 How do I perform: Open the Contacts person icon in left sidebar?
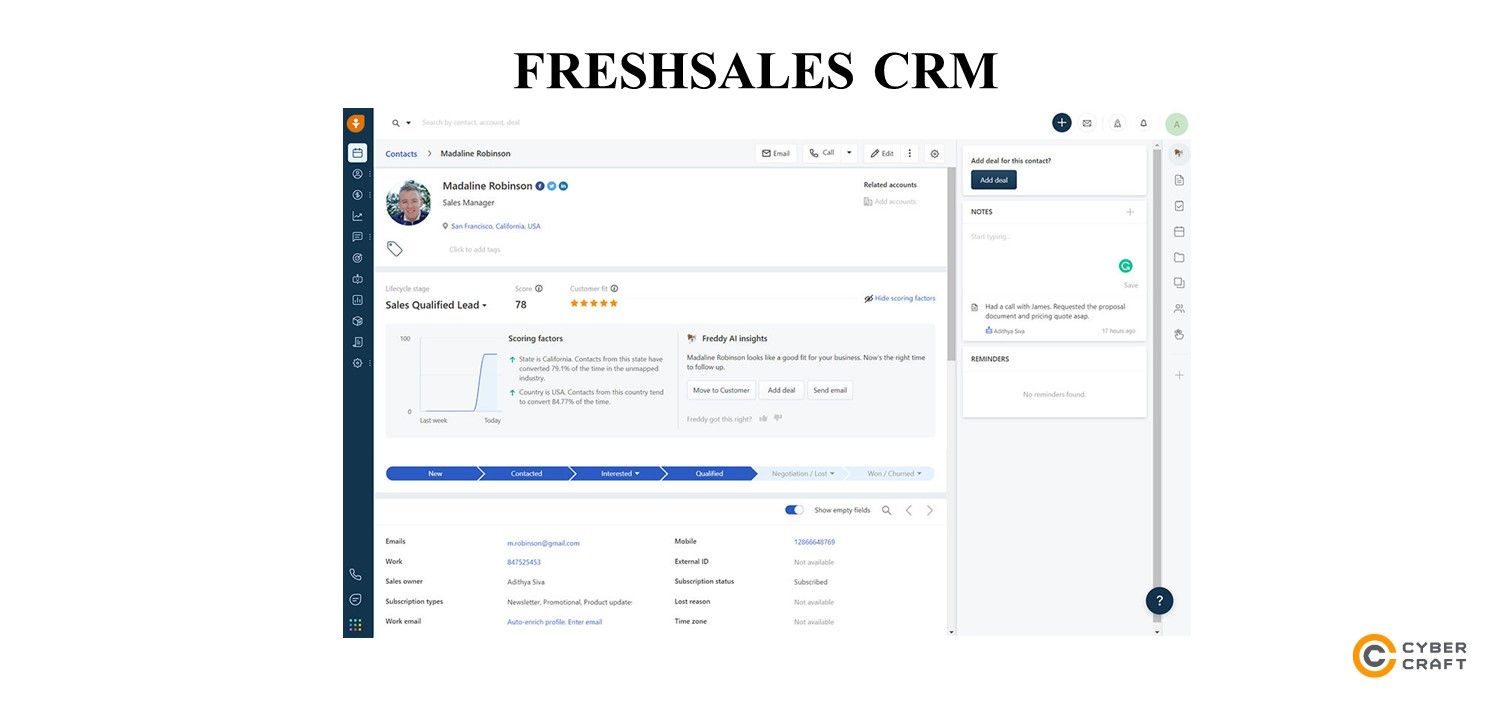[357, 174]
